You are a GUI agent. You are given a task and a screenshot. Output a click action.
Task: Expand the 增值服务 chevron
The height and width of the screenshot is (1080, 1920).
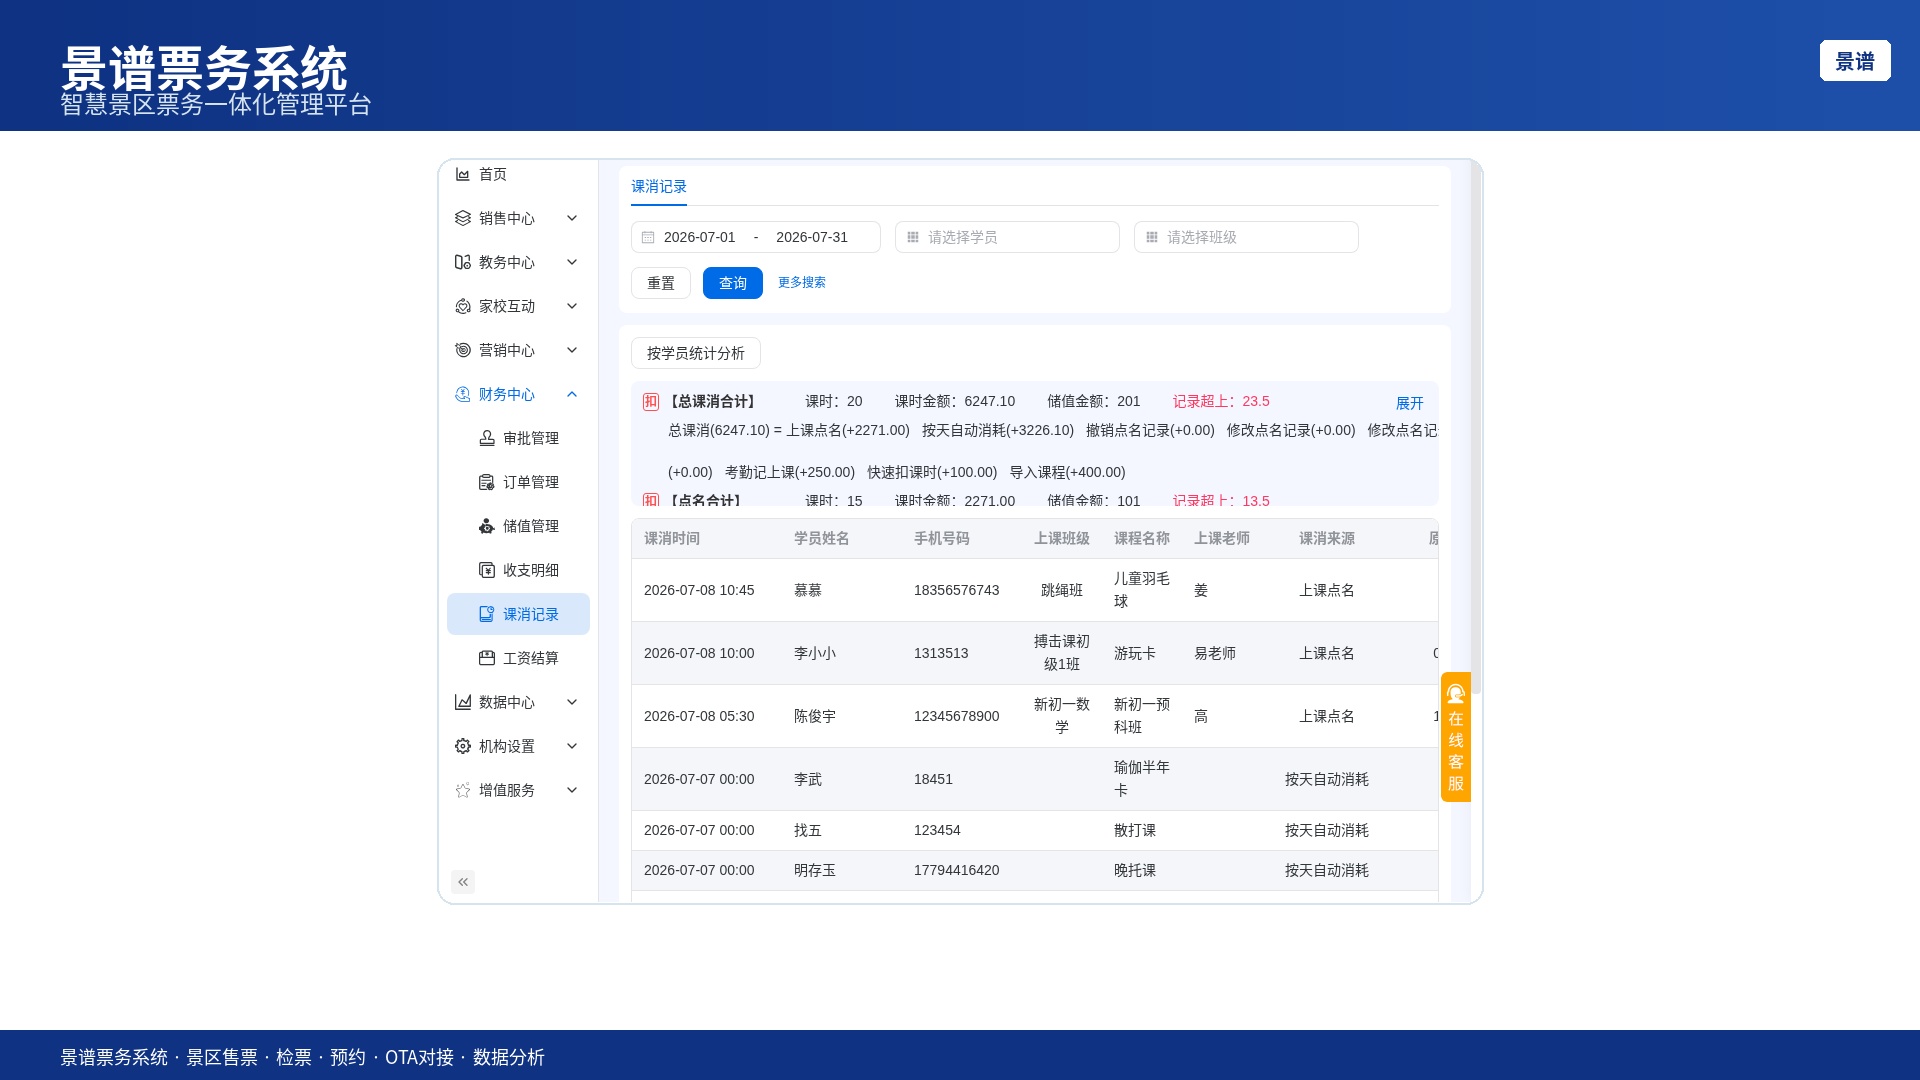(572, 790)
